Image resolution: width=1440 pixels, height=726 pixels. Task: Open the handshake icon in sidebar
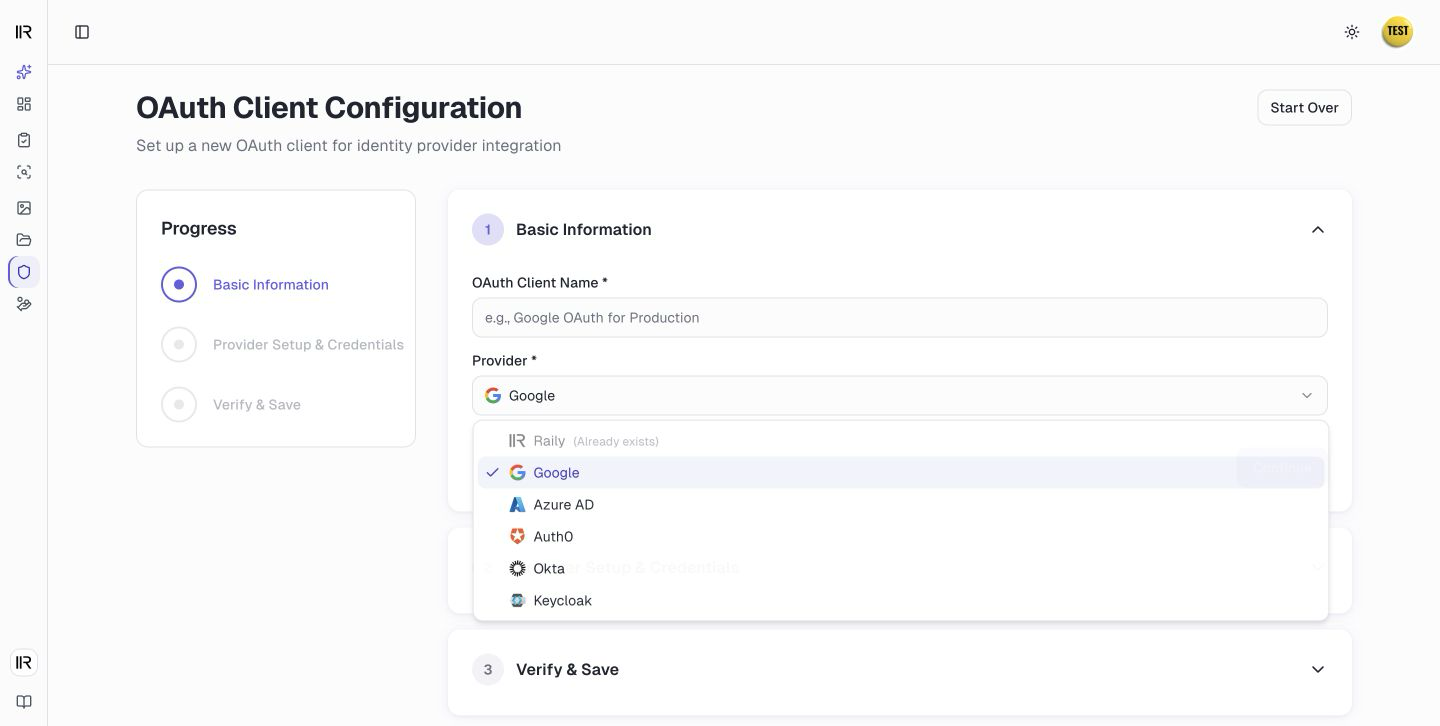tap(24, 304)
